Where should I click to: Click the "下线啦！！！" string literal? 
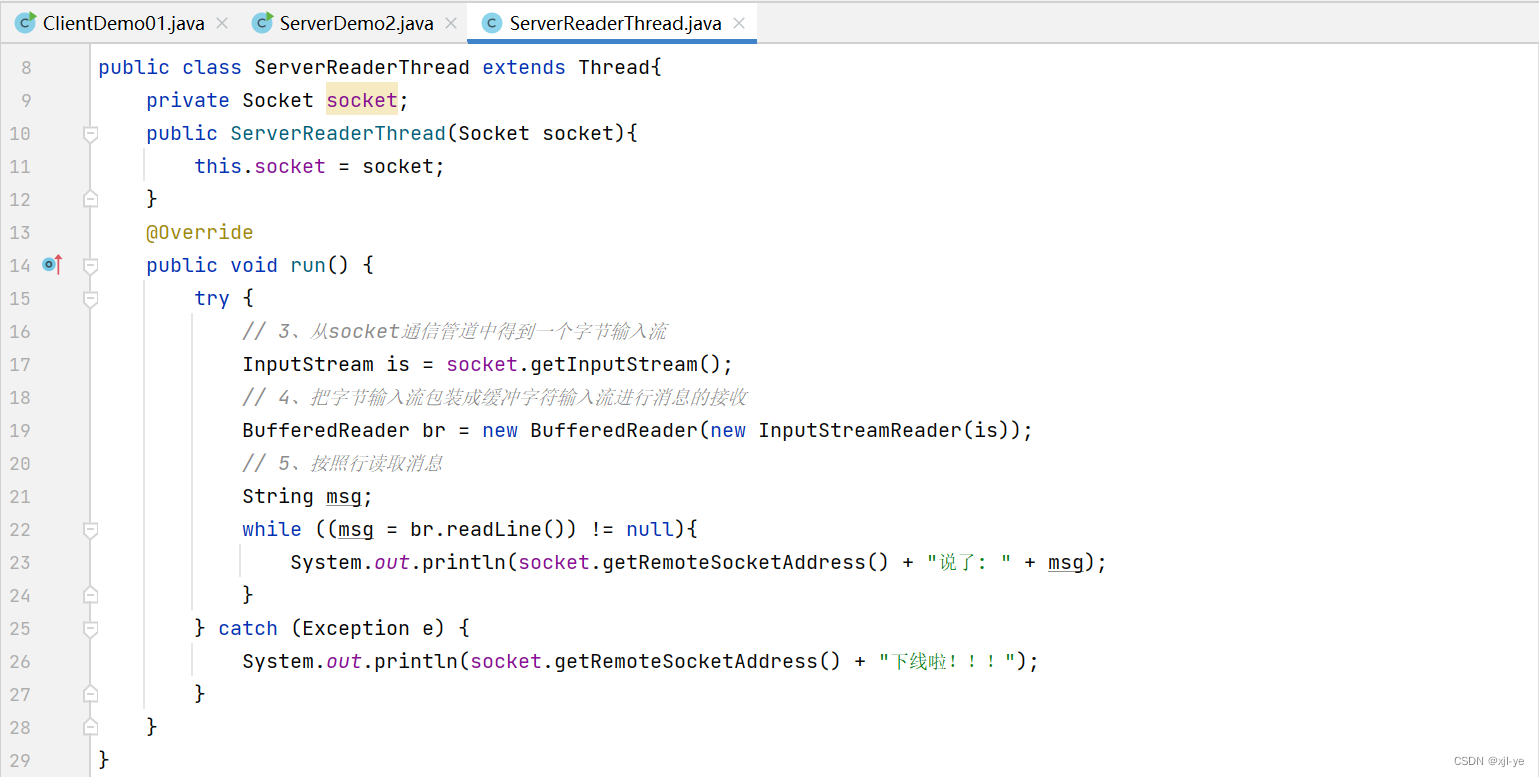coord(948,661)
